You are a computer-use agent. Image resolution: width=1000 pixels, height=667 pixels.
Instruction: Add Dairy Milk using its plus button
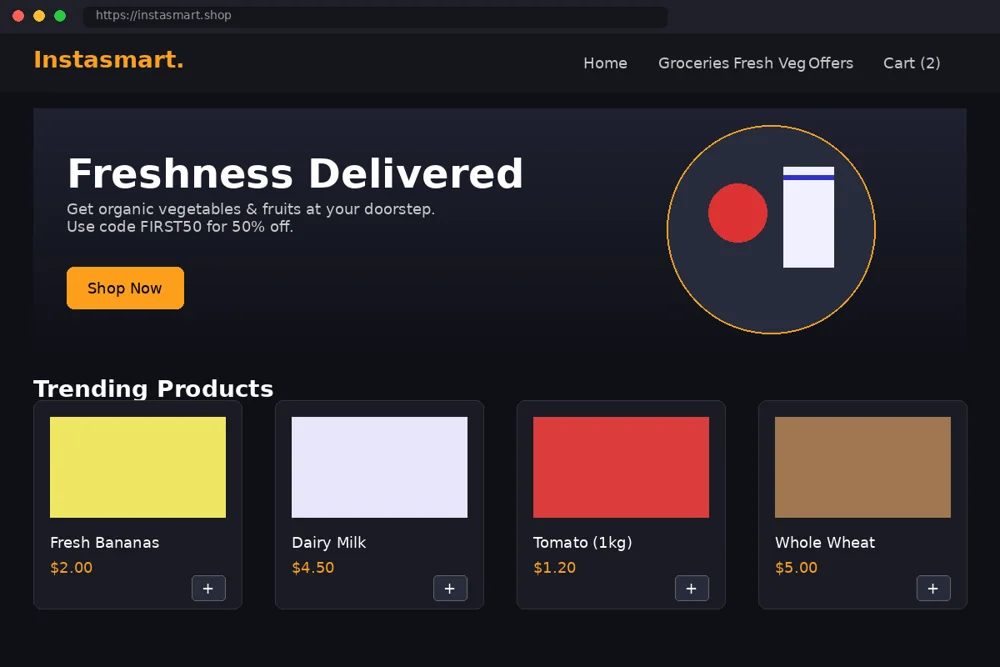[450, 588]
